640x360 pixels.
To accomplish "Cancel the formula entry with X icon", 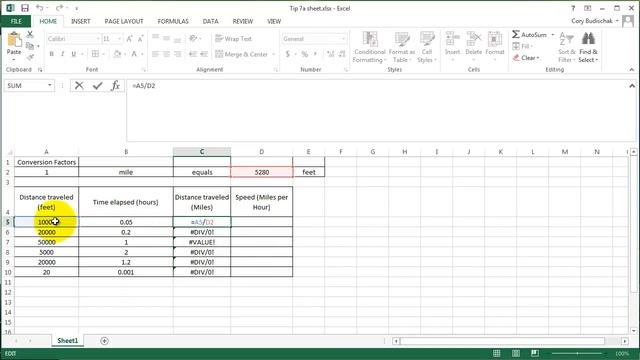I will (x=79, y=85).
